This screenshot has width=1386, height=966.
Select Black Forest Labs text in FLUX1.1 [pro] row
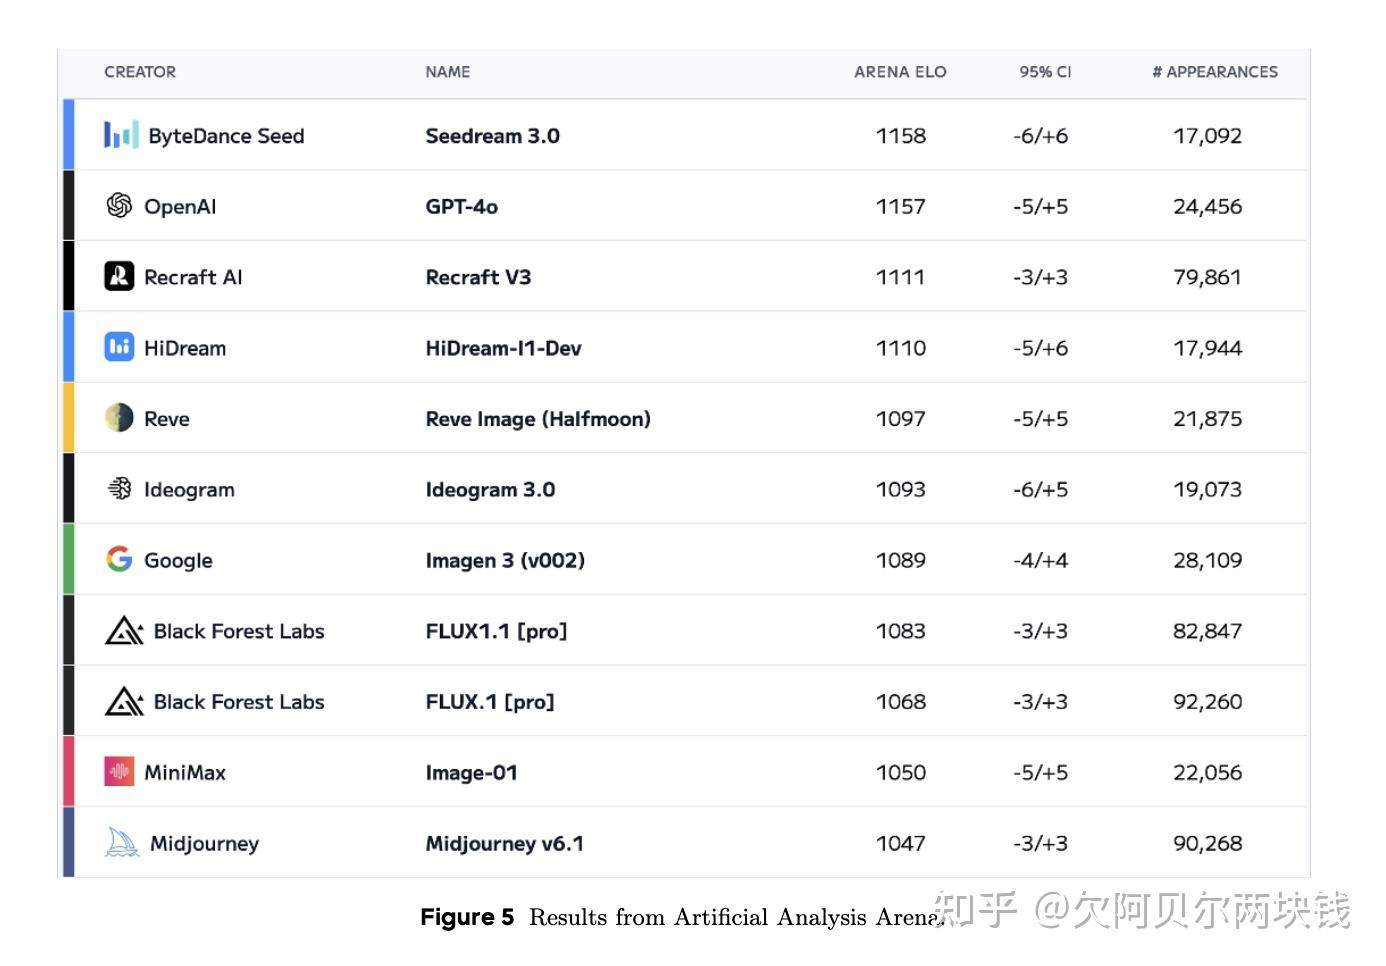point(239,631)
